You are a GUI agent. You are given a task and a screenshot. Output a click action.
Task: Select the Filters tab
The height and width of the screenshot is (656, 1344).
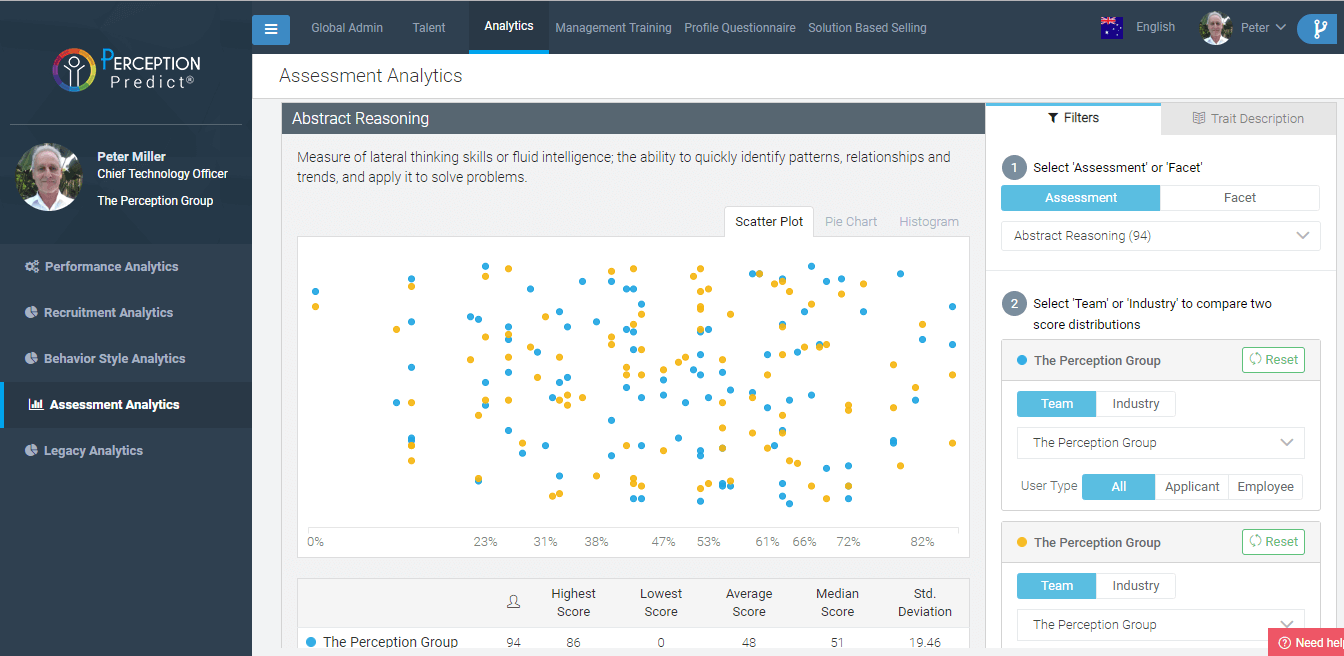(1073, 118)
